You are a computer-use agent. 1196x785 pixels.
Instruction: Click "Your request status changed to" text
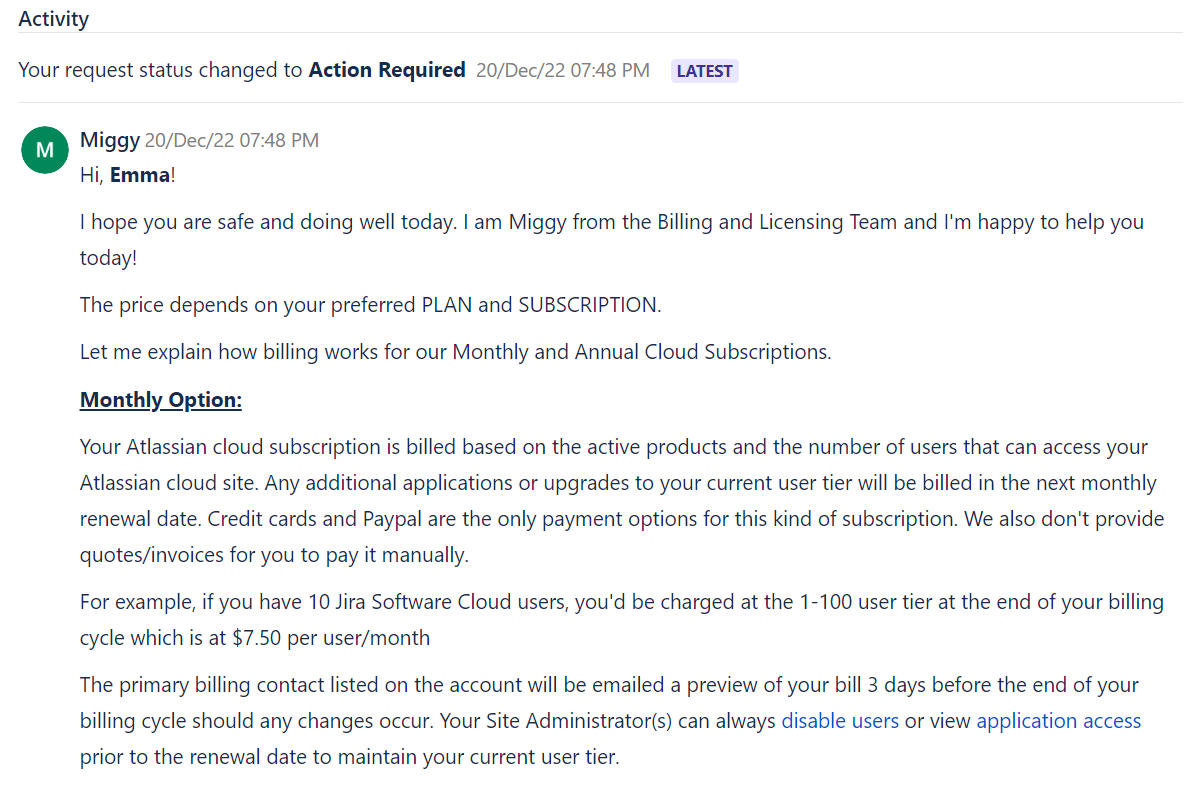pos(160,70)
